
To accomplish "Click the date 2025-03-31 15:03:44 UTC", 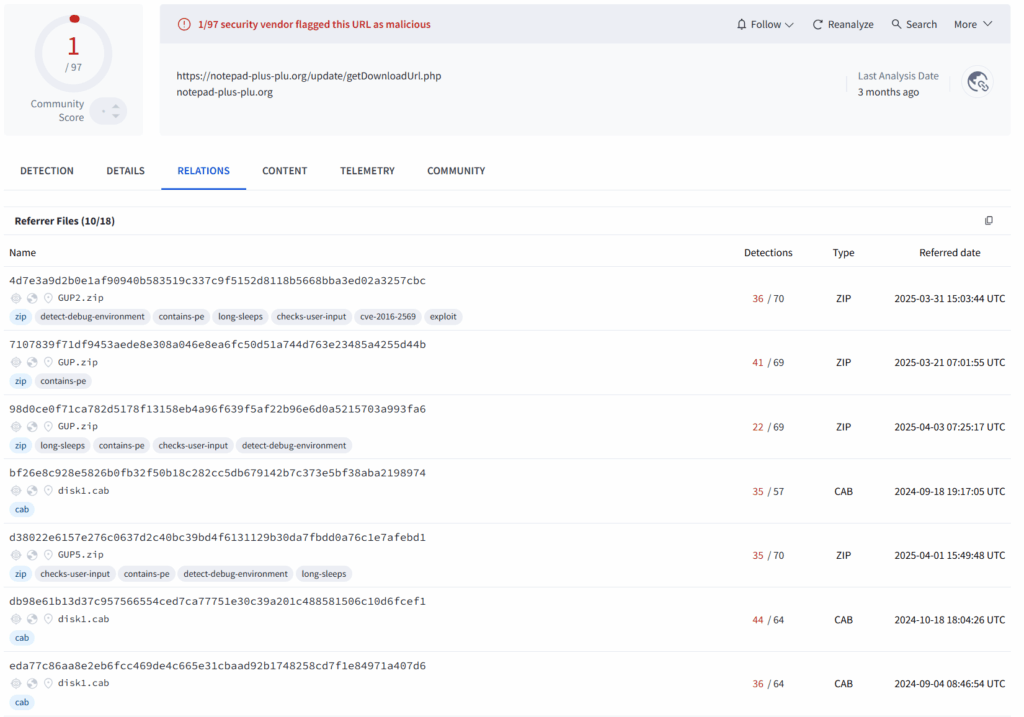I will click(950, 298).
